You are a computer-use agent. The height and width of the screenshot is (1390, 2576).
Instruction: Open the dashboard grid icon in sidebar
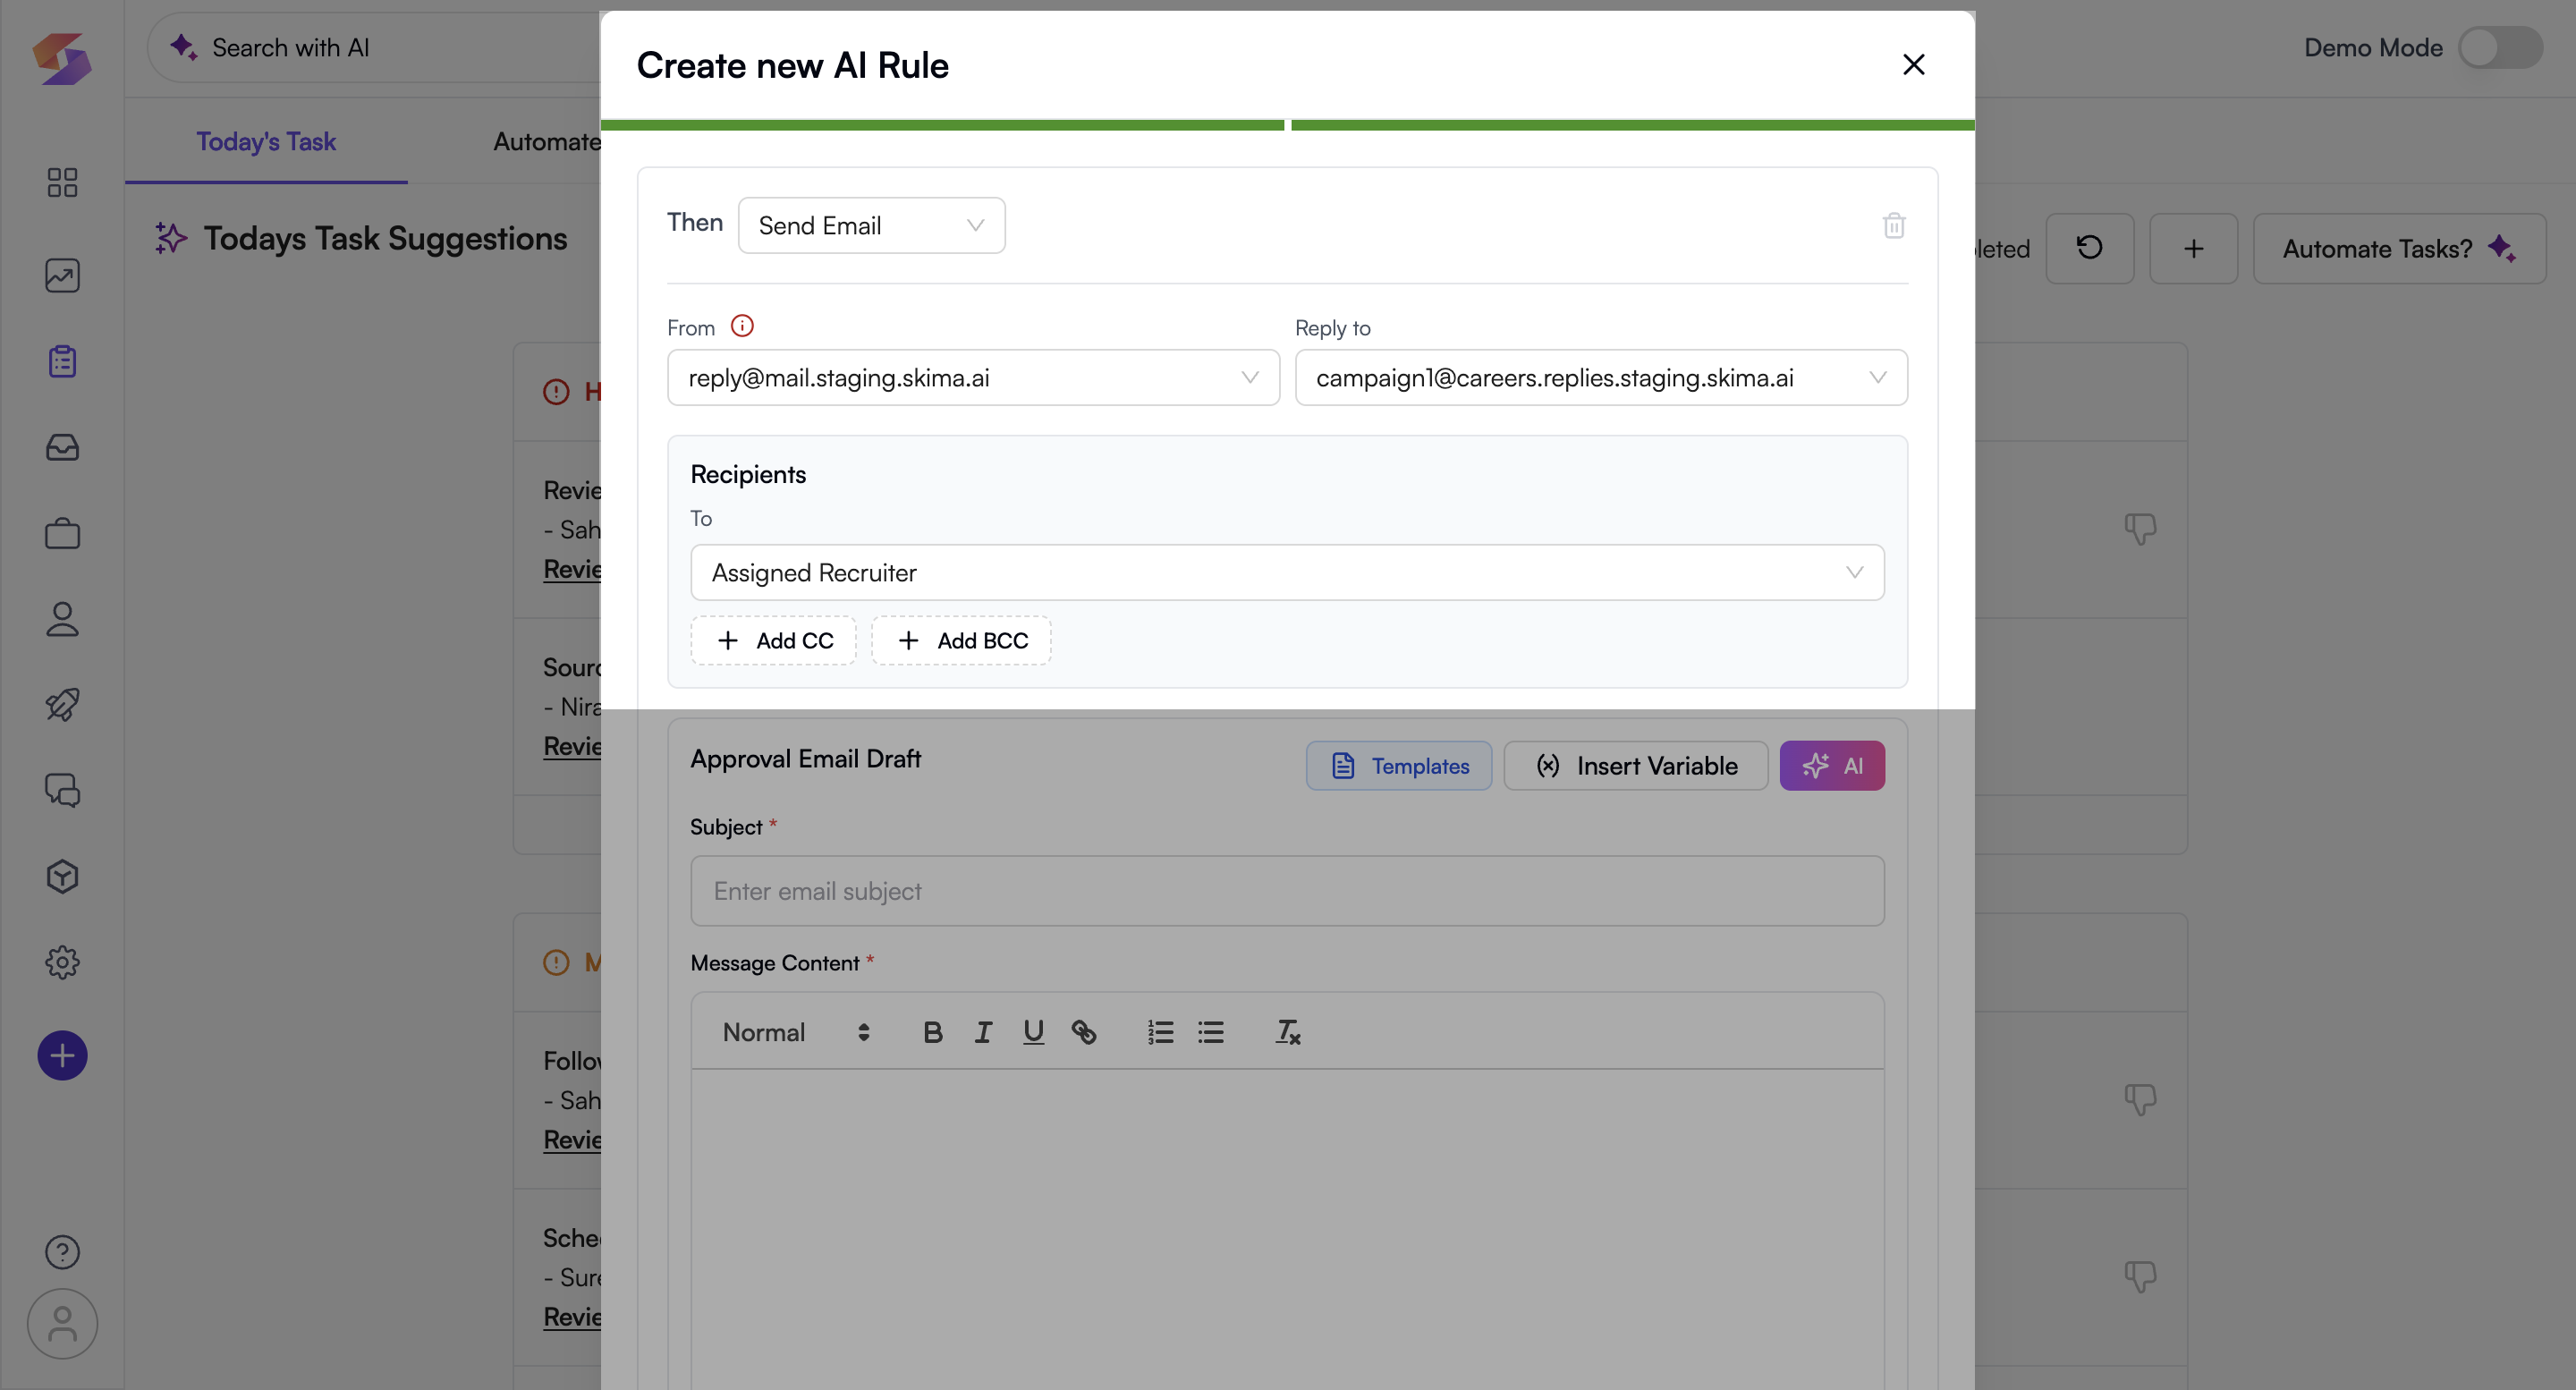coord(62,182)
